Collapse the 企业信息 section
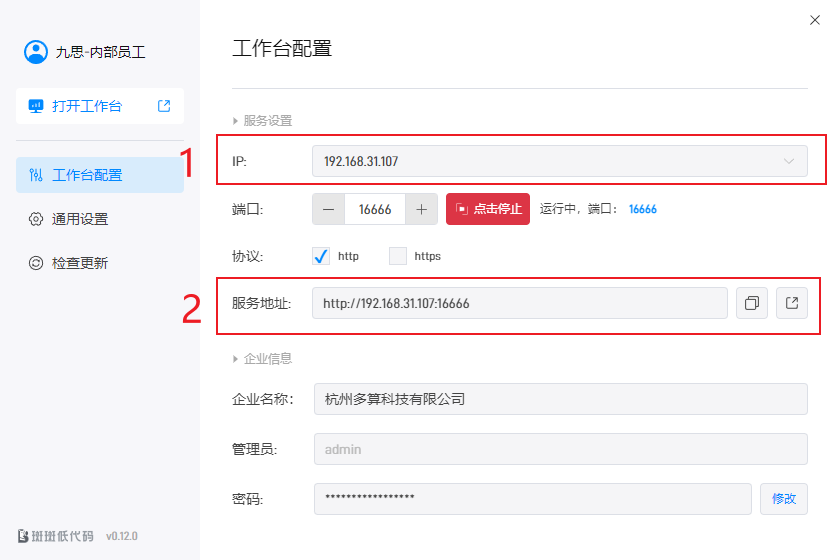Image resolution: width=840 pixels, height=560 pixels. click(x=237, y=358)
